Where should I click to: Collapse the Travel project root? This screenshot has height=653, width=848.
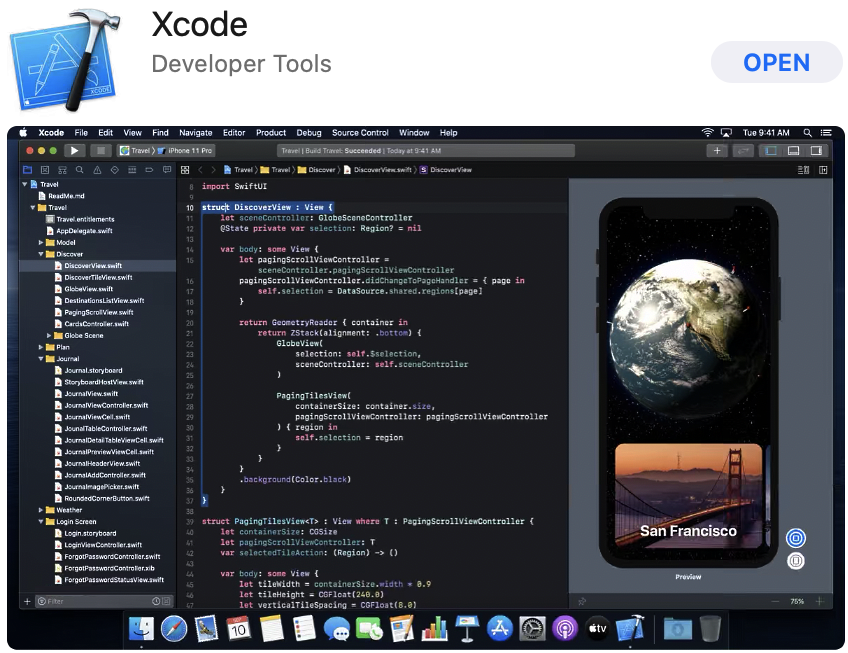[25, 184]
